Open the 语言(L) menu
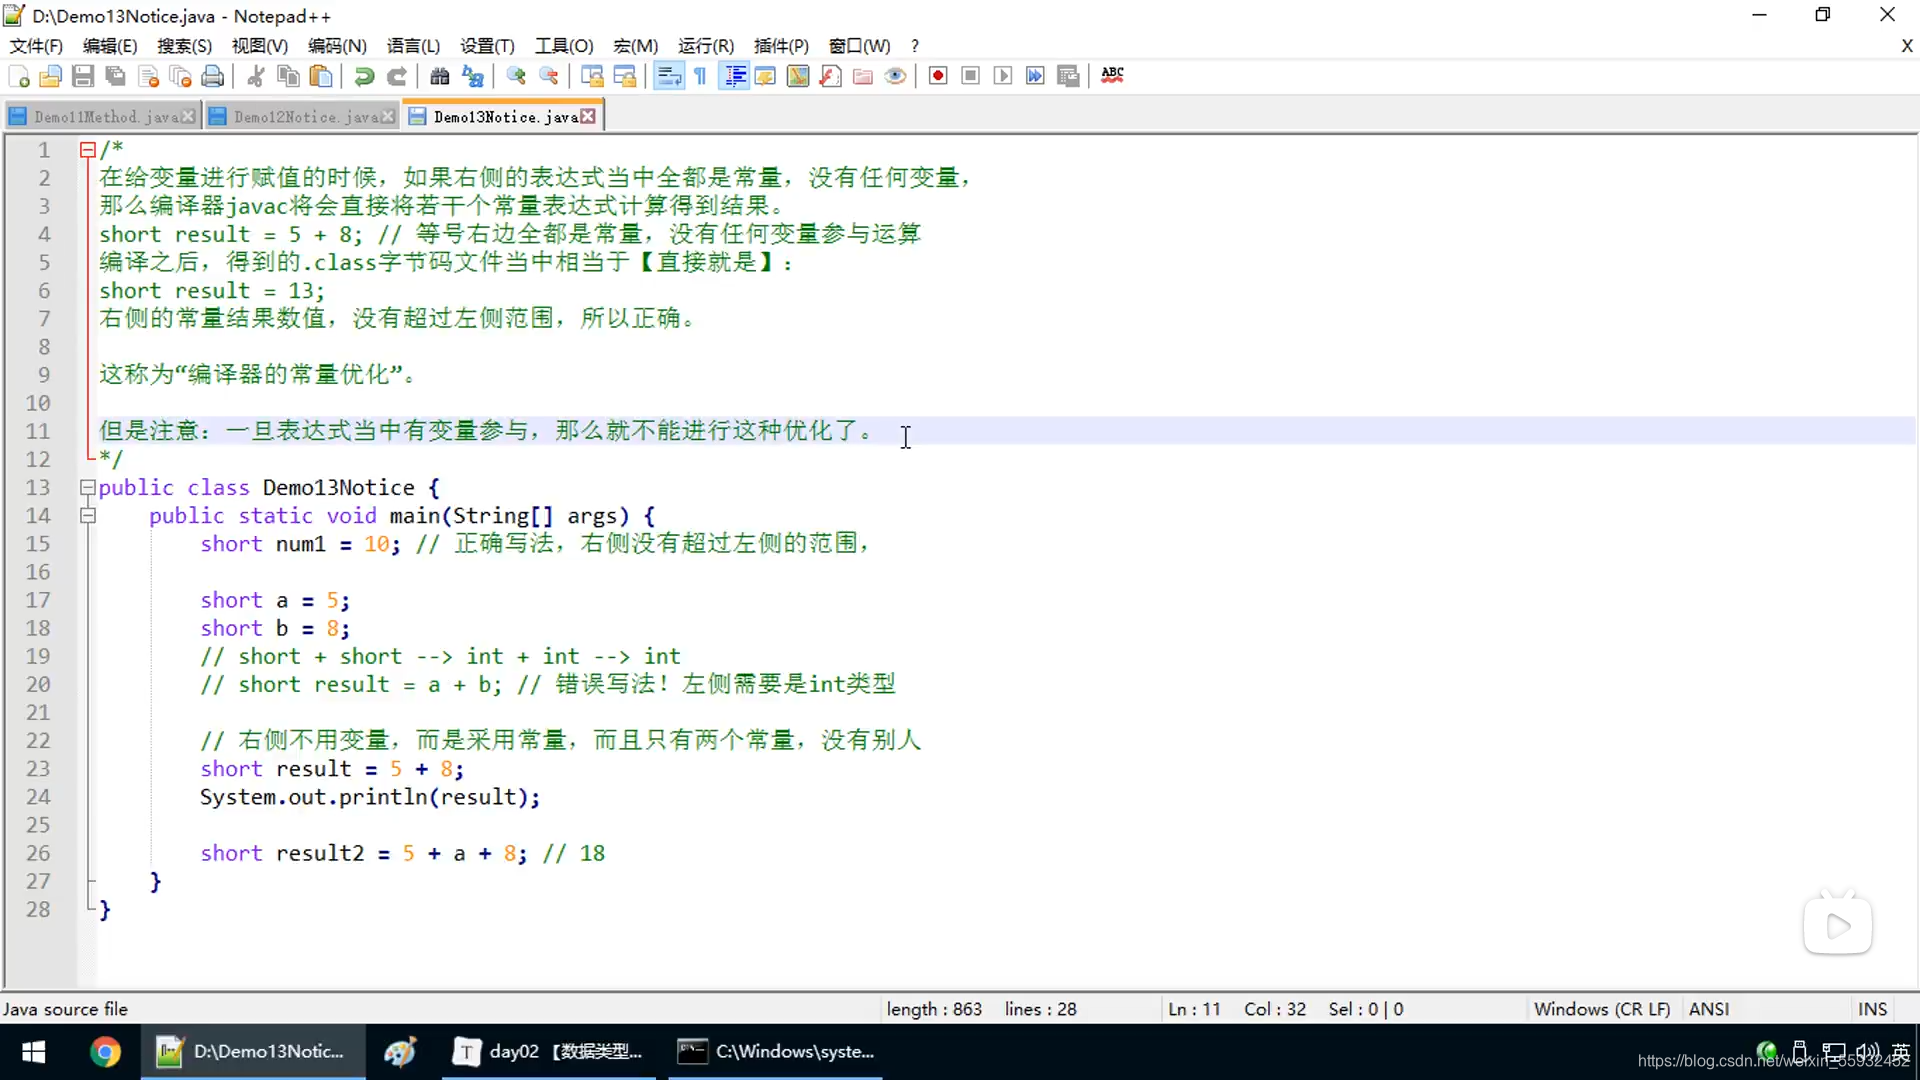Screen dimensions: 1920x1080 (413, 46)
